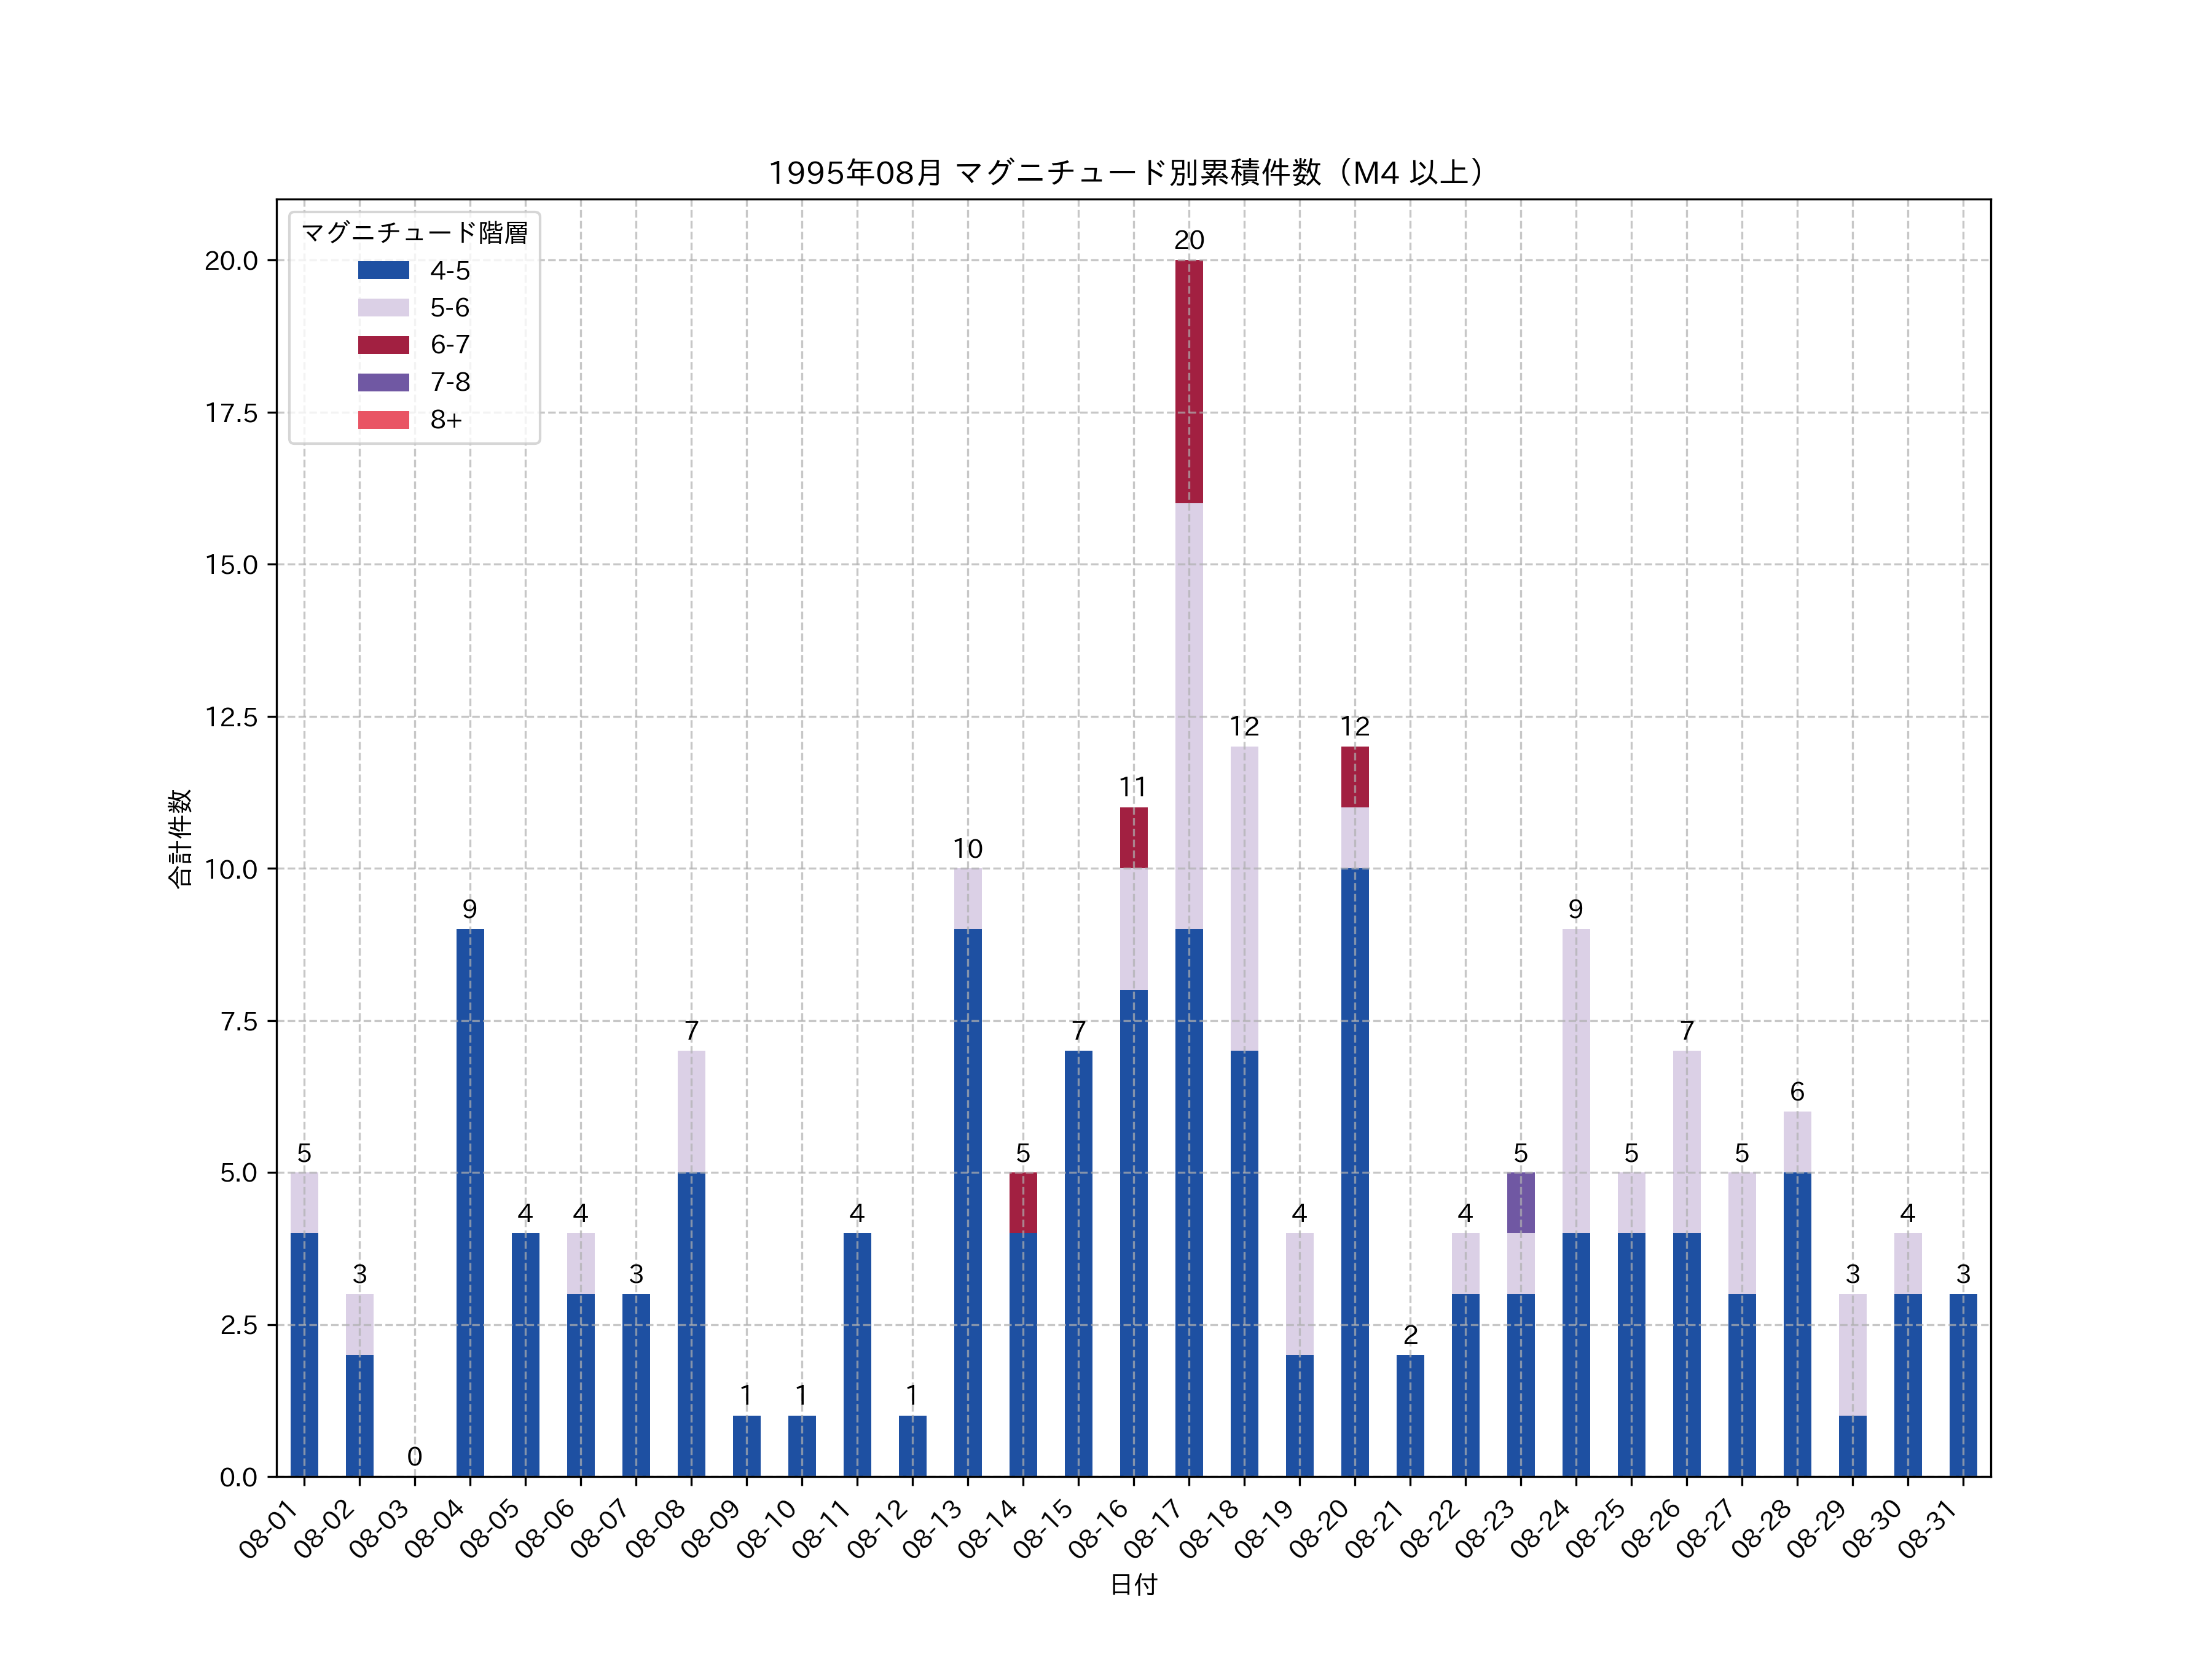Click the value label 20 above bar
This screenshot has width=2212, height=1659.
coord(1188,240)
